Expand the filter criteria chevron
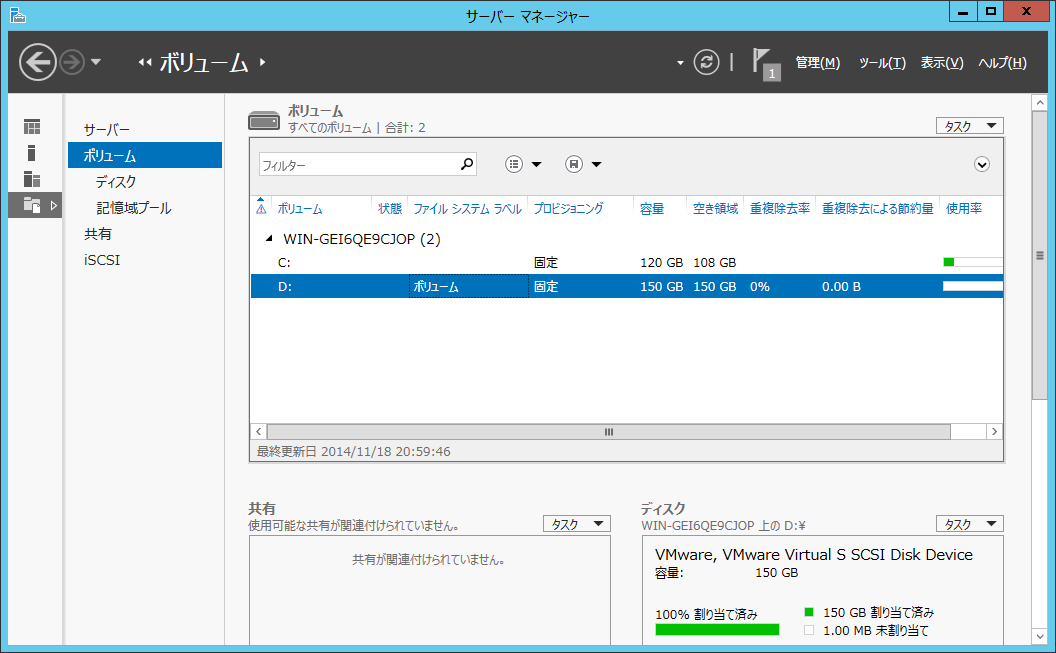1056x653 pixels. [x=981, y=165]
